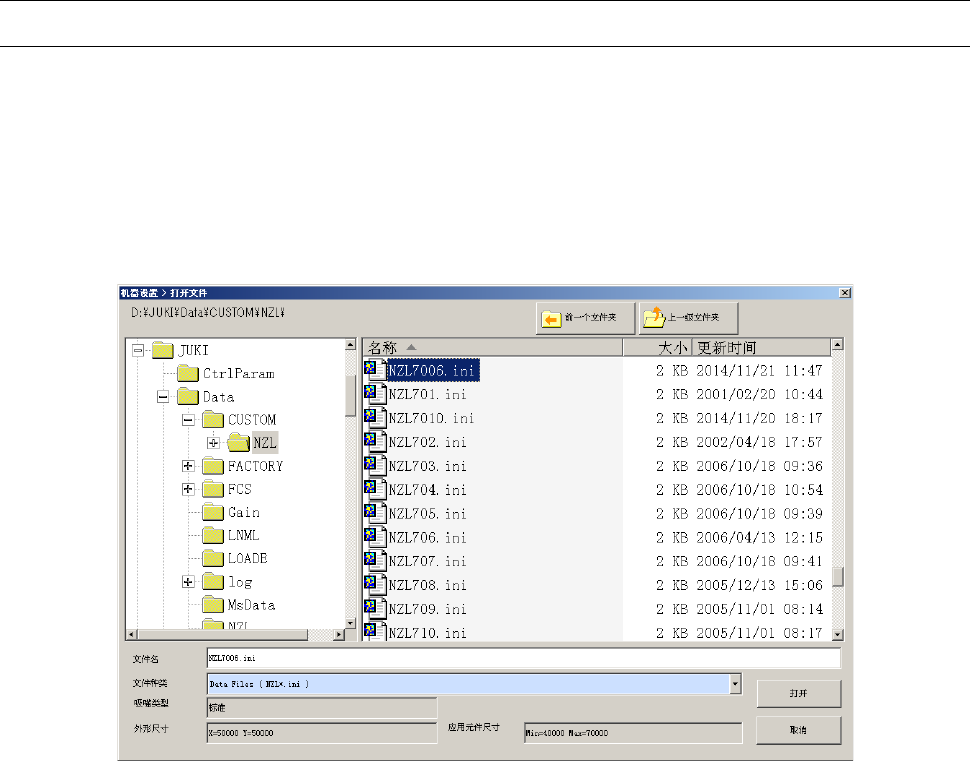970x761 pixels.
Task: Click the NZL705.ini file icon
Action: point(375,513)
